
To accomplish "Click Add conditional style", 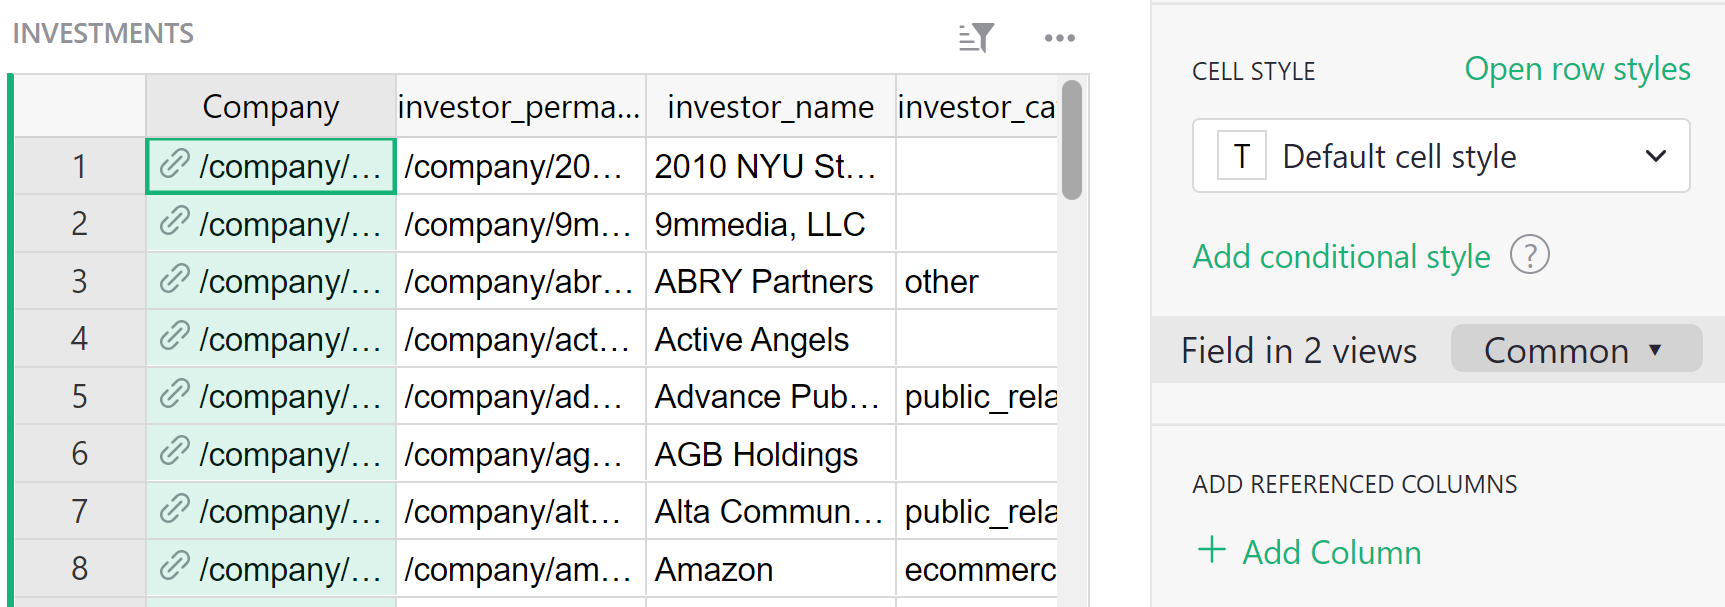I will 1341,257.
